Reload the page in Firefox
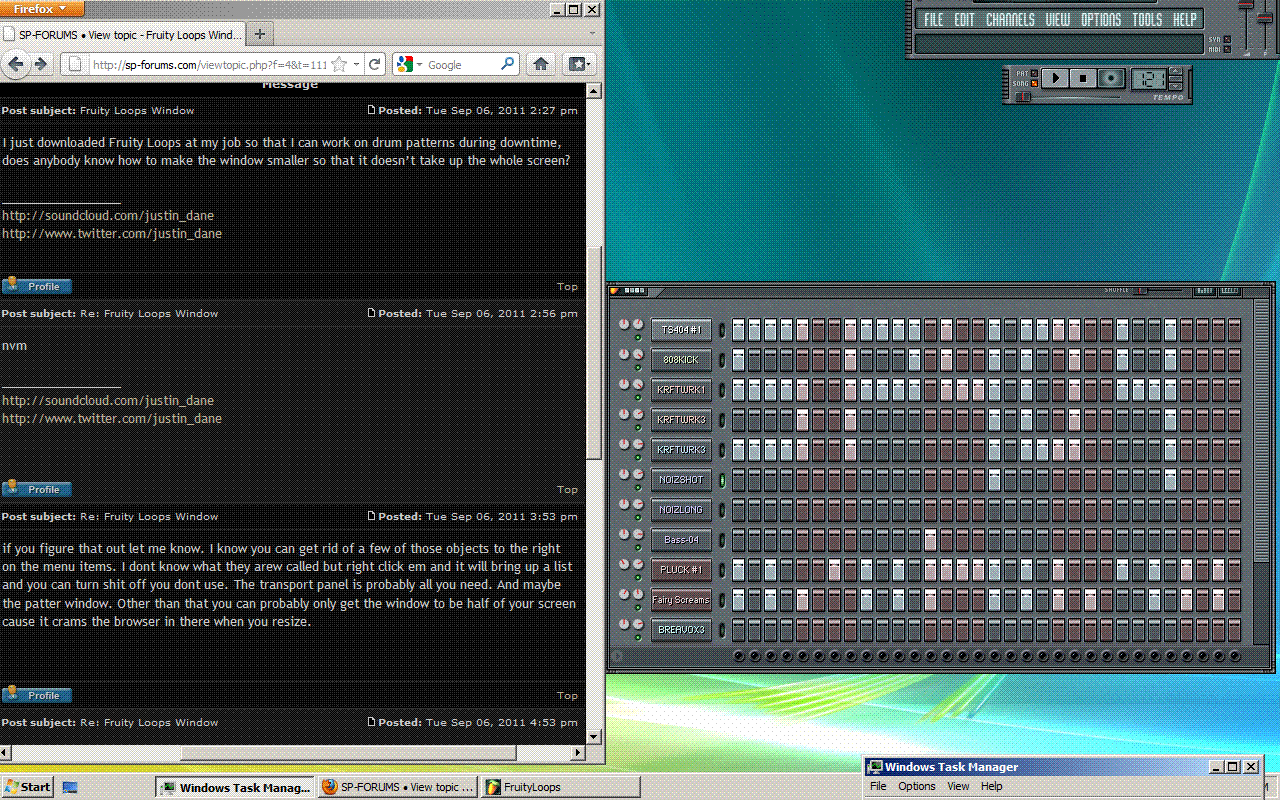The height and width of the screenshot is (800, 1280). 375,64
